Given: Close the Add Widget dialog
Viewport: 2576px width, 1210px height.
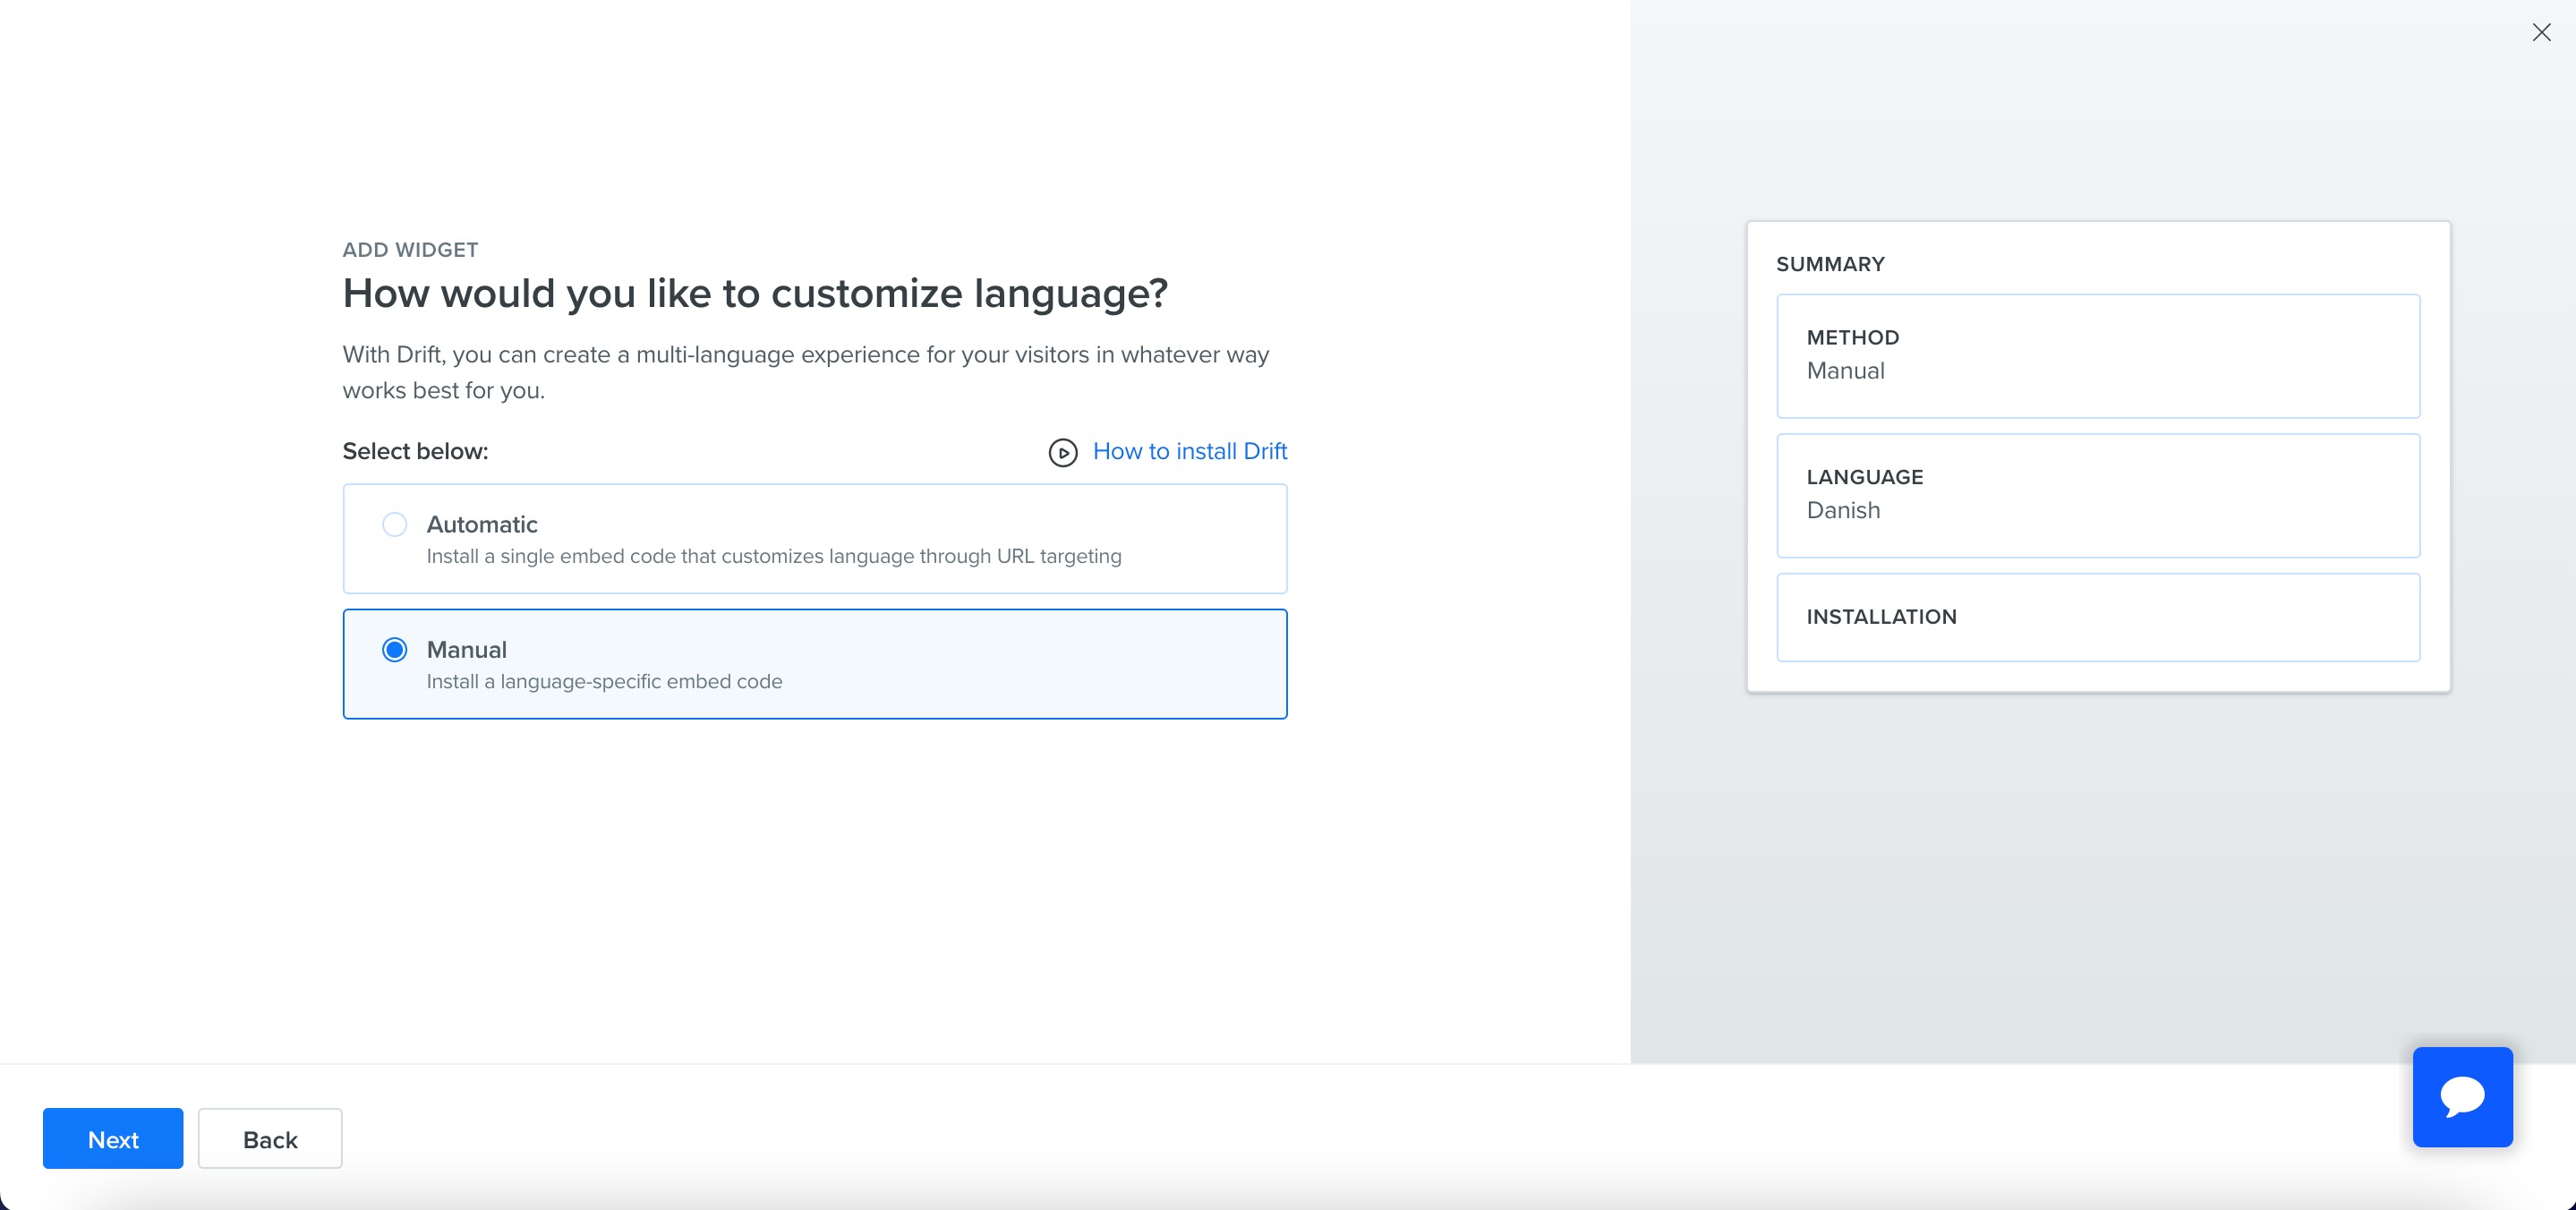Looking at the screenshot, I should 2541,32.
